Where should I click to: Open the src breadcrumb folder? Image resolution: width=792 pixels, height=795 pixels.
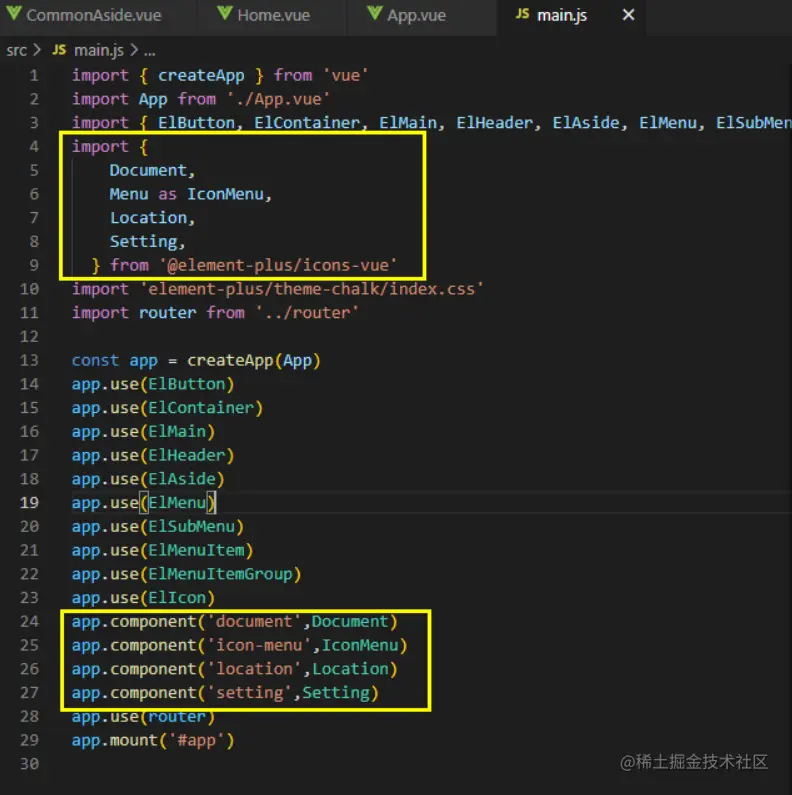click(x=16, y=50)
